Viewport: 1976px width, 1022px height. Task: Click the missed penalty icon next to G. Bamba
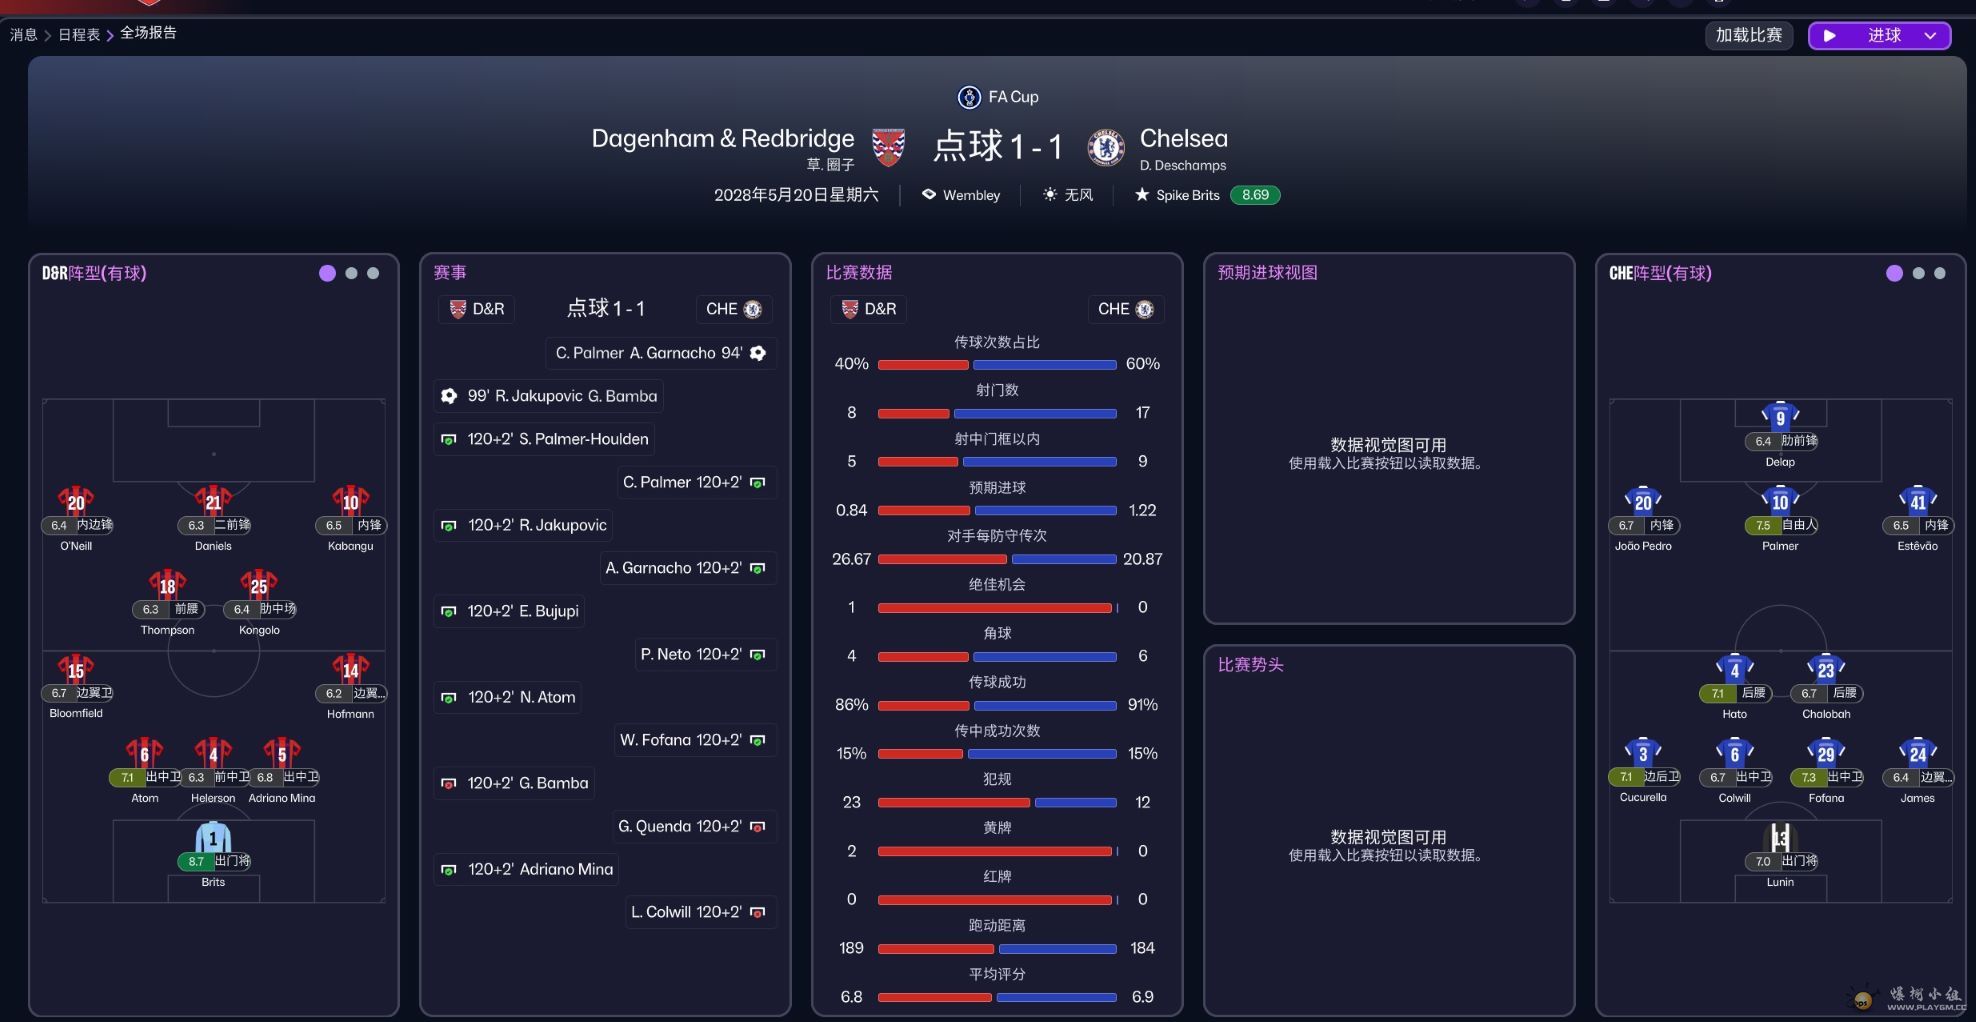pos(449,783)
